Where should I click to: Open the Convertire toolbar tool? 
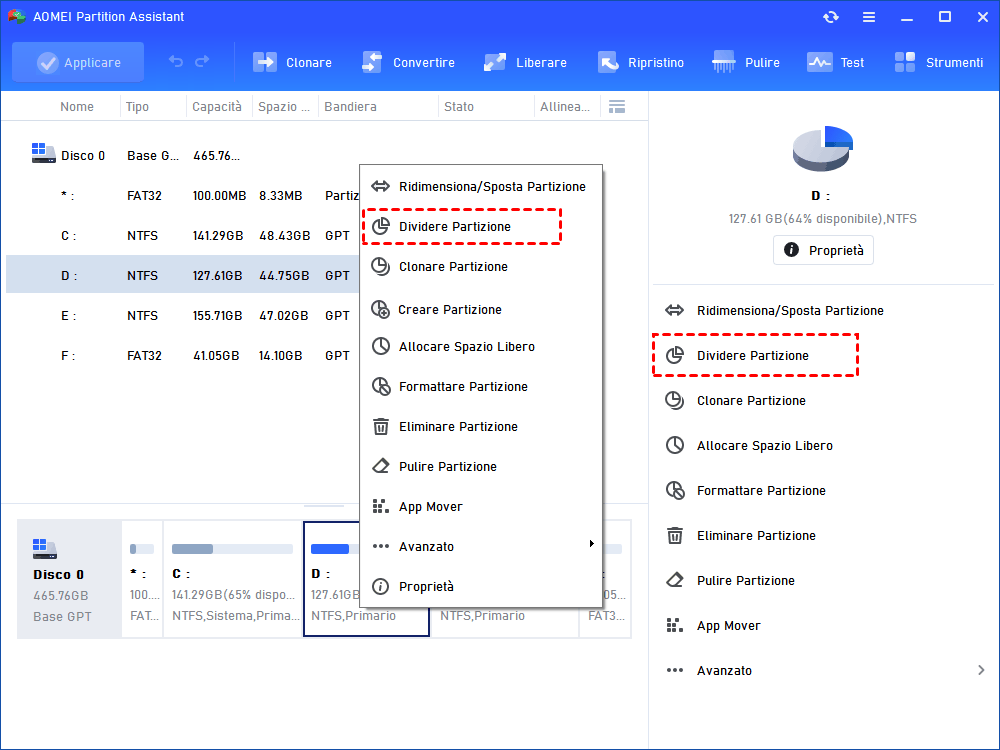[x=408, y=62]
